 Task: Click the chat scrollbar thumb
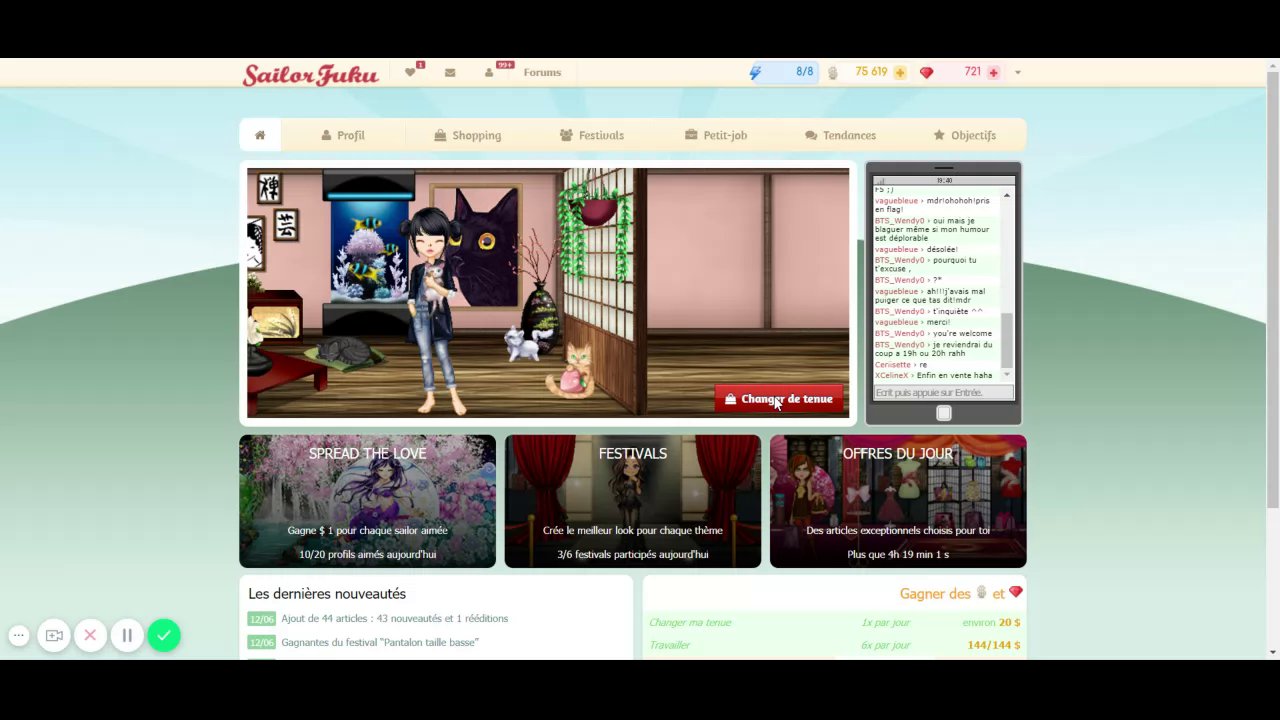tap(1007, 340)
